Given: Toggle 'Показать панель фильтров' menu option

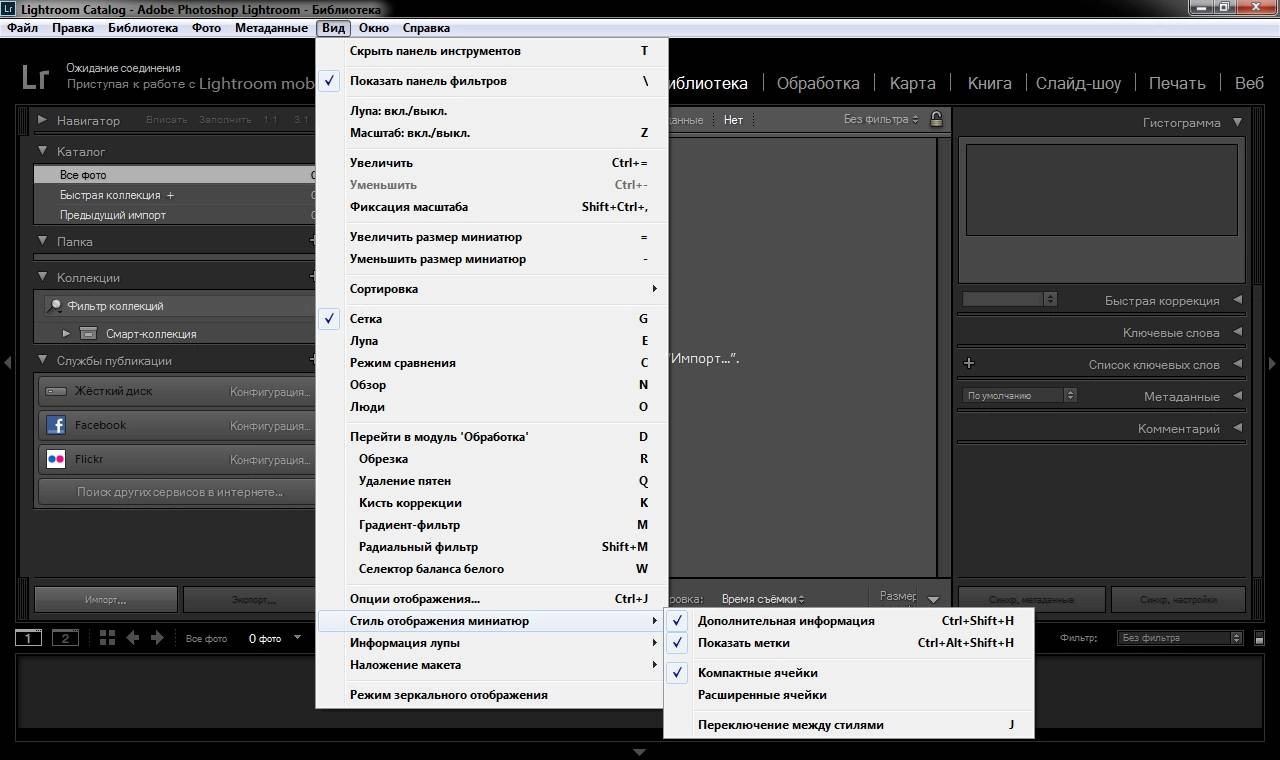Looking at the screenshot, I should [492, 81].
